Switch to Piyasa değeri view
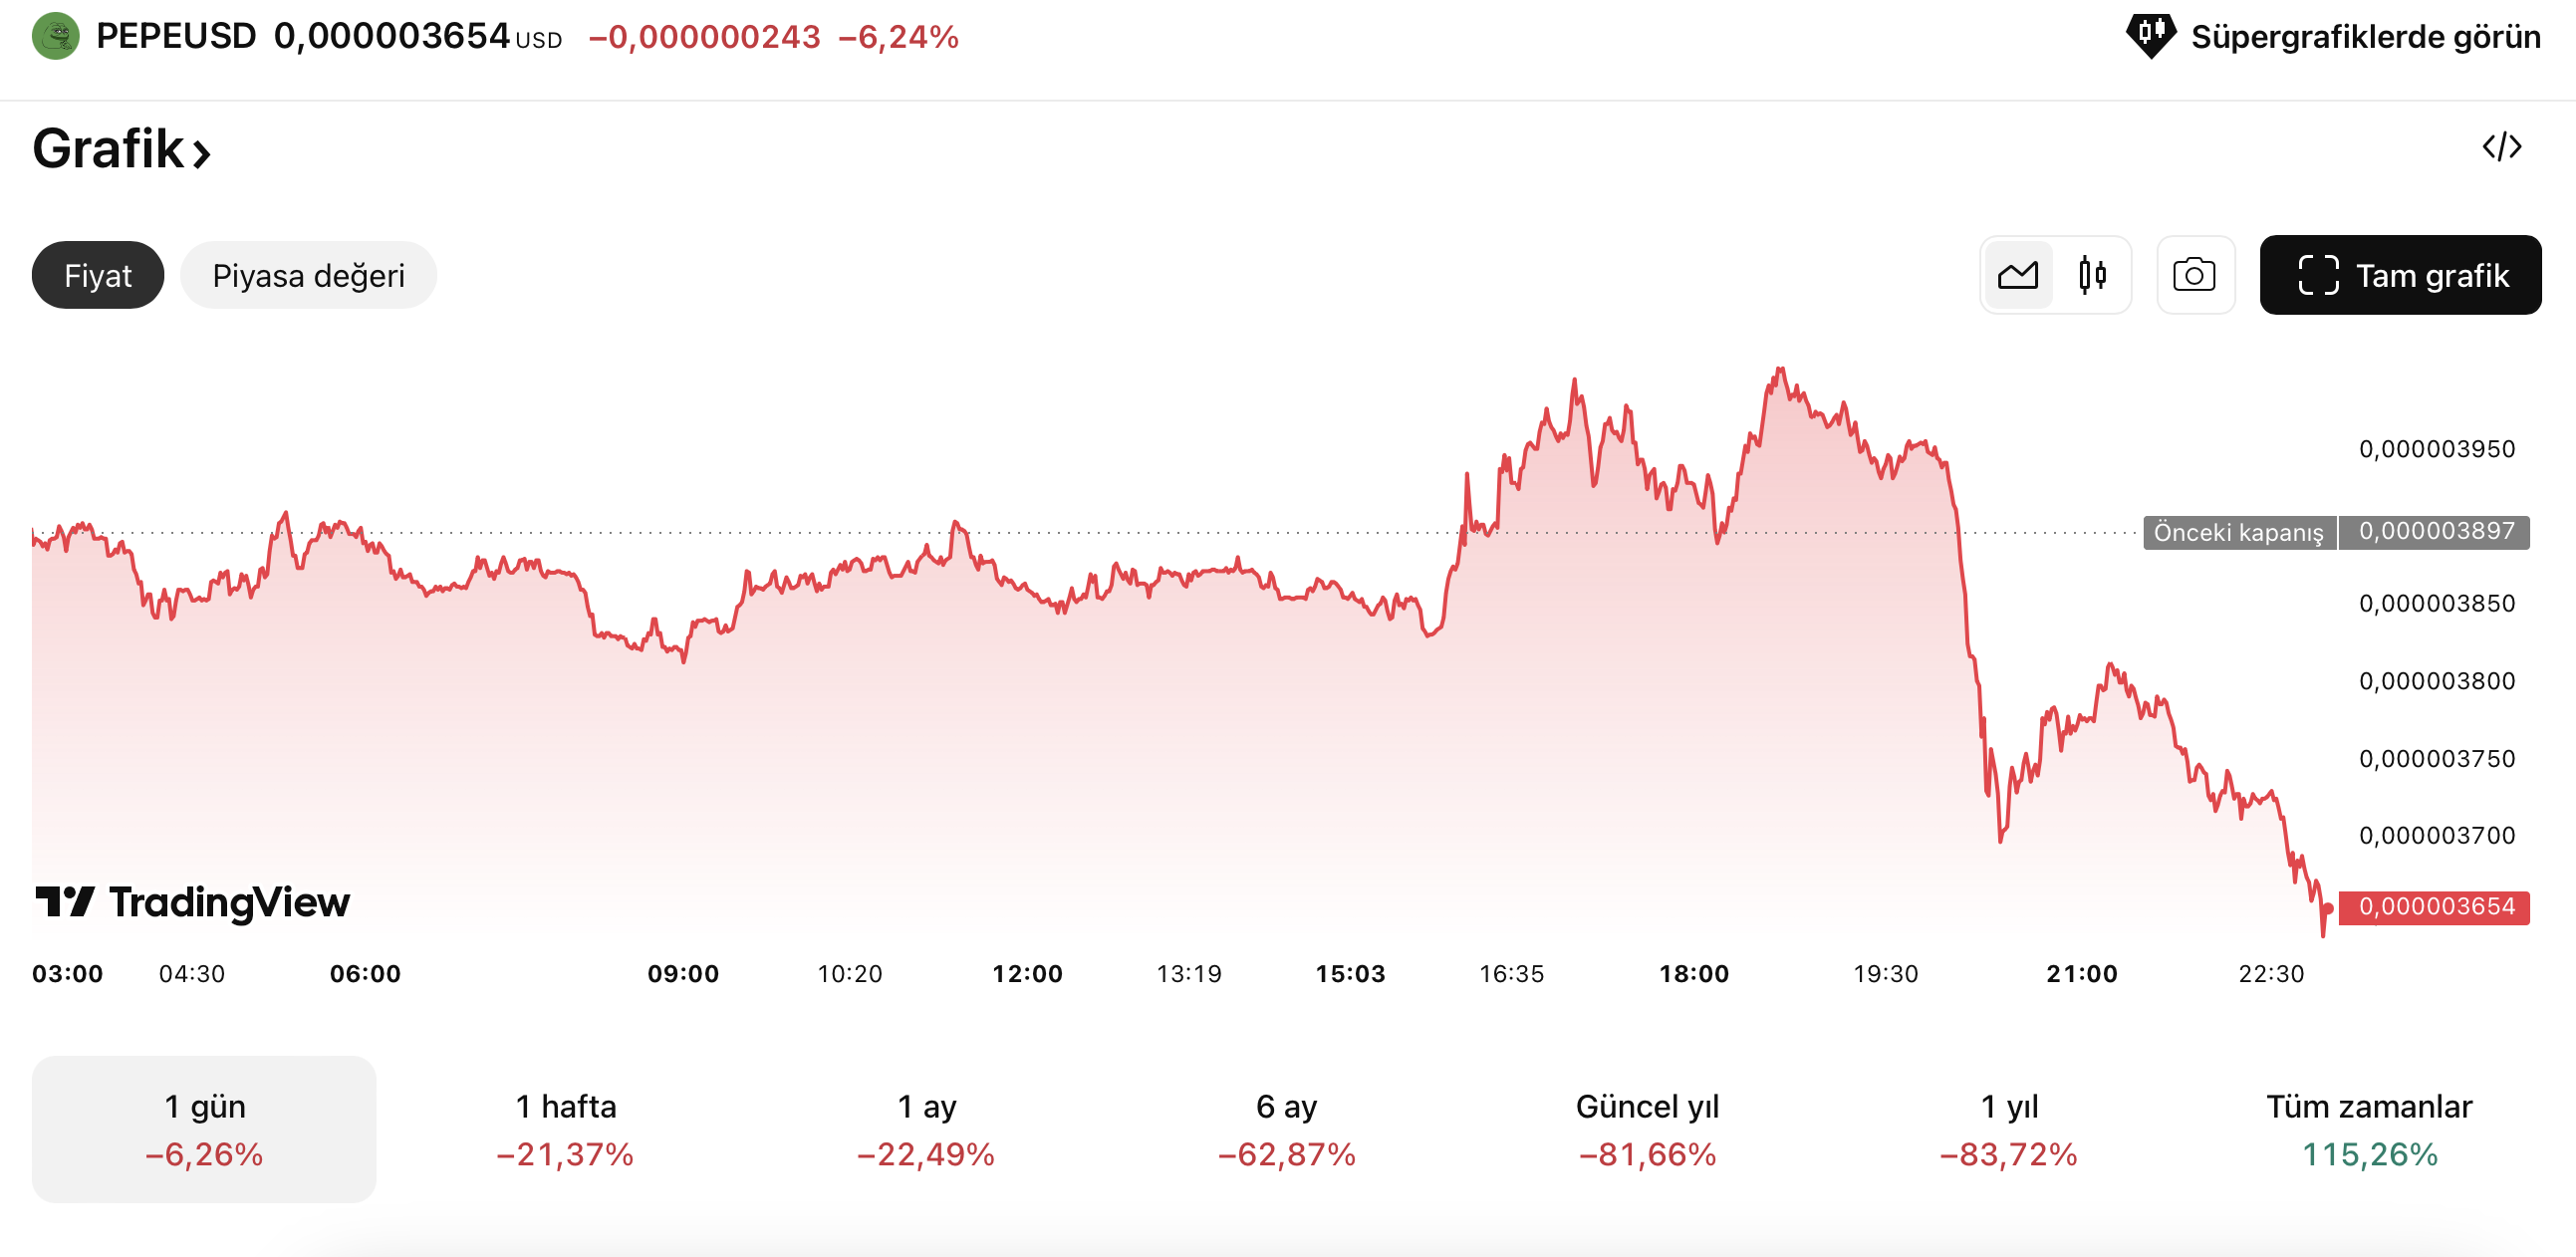Viewport: 2576px width, 1257px height. [x=308, y=275]
